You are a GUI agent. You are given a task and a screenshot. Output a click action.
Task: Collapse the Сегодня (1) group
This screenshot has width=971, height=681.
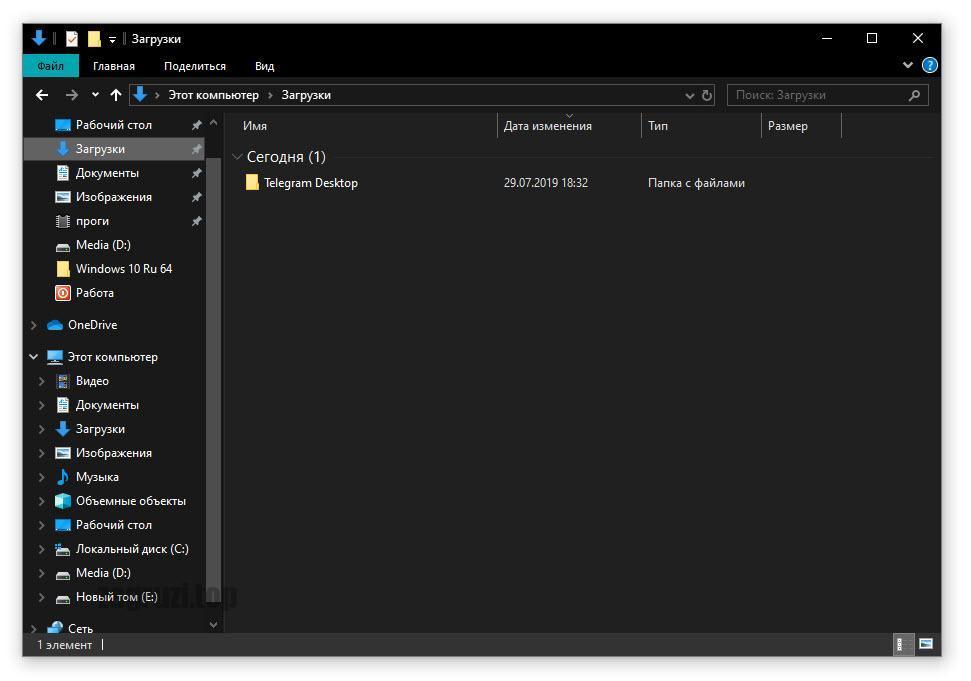click(237, 157)
